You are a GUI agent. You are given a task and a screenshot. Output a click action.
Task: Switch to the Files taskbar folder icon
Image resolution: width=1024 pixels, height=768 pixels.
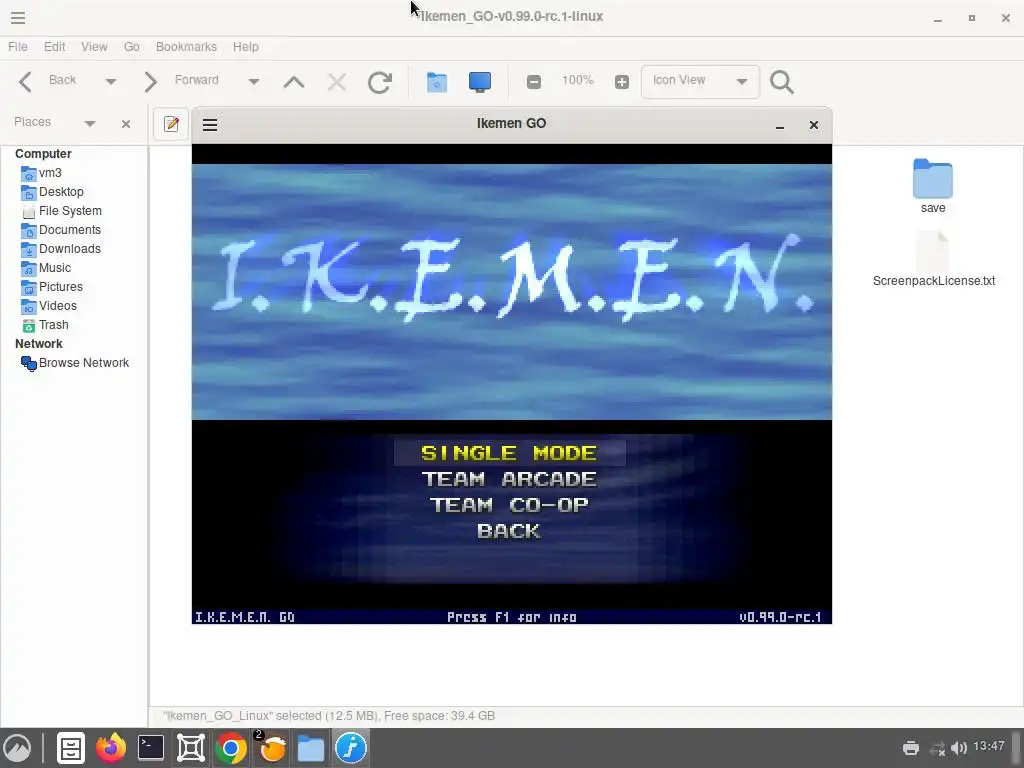(311, 748)
